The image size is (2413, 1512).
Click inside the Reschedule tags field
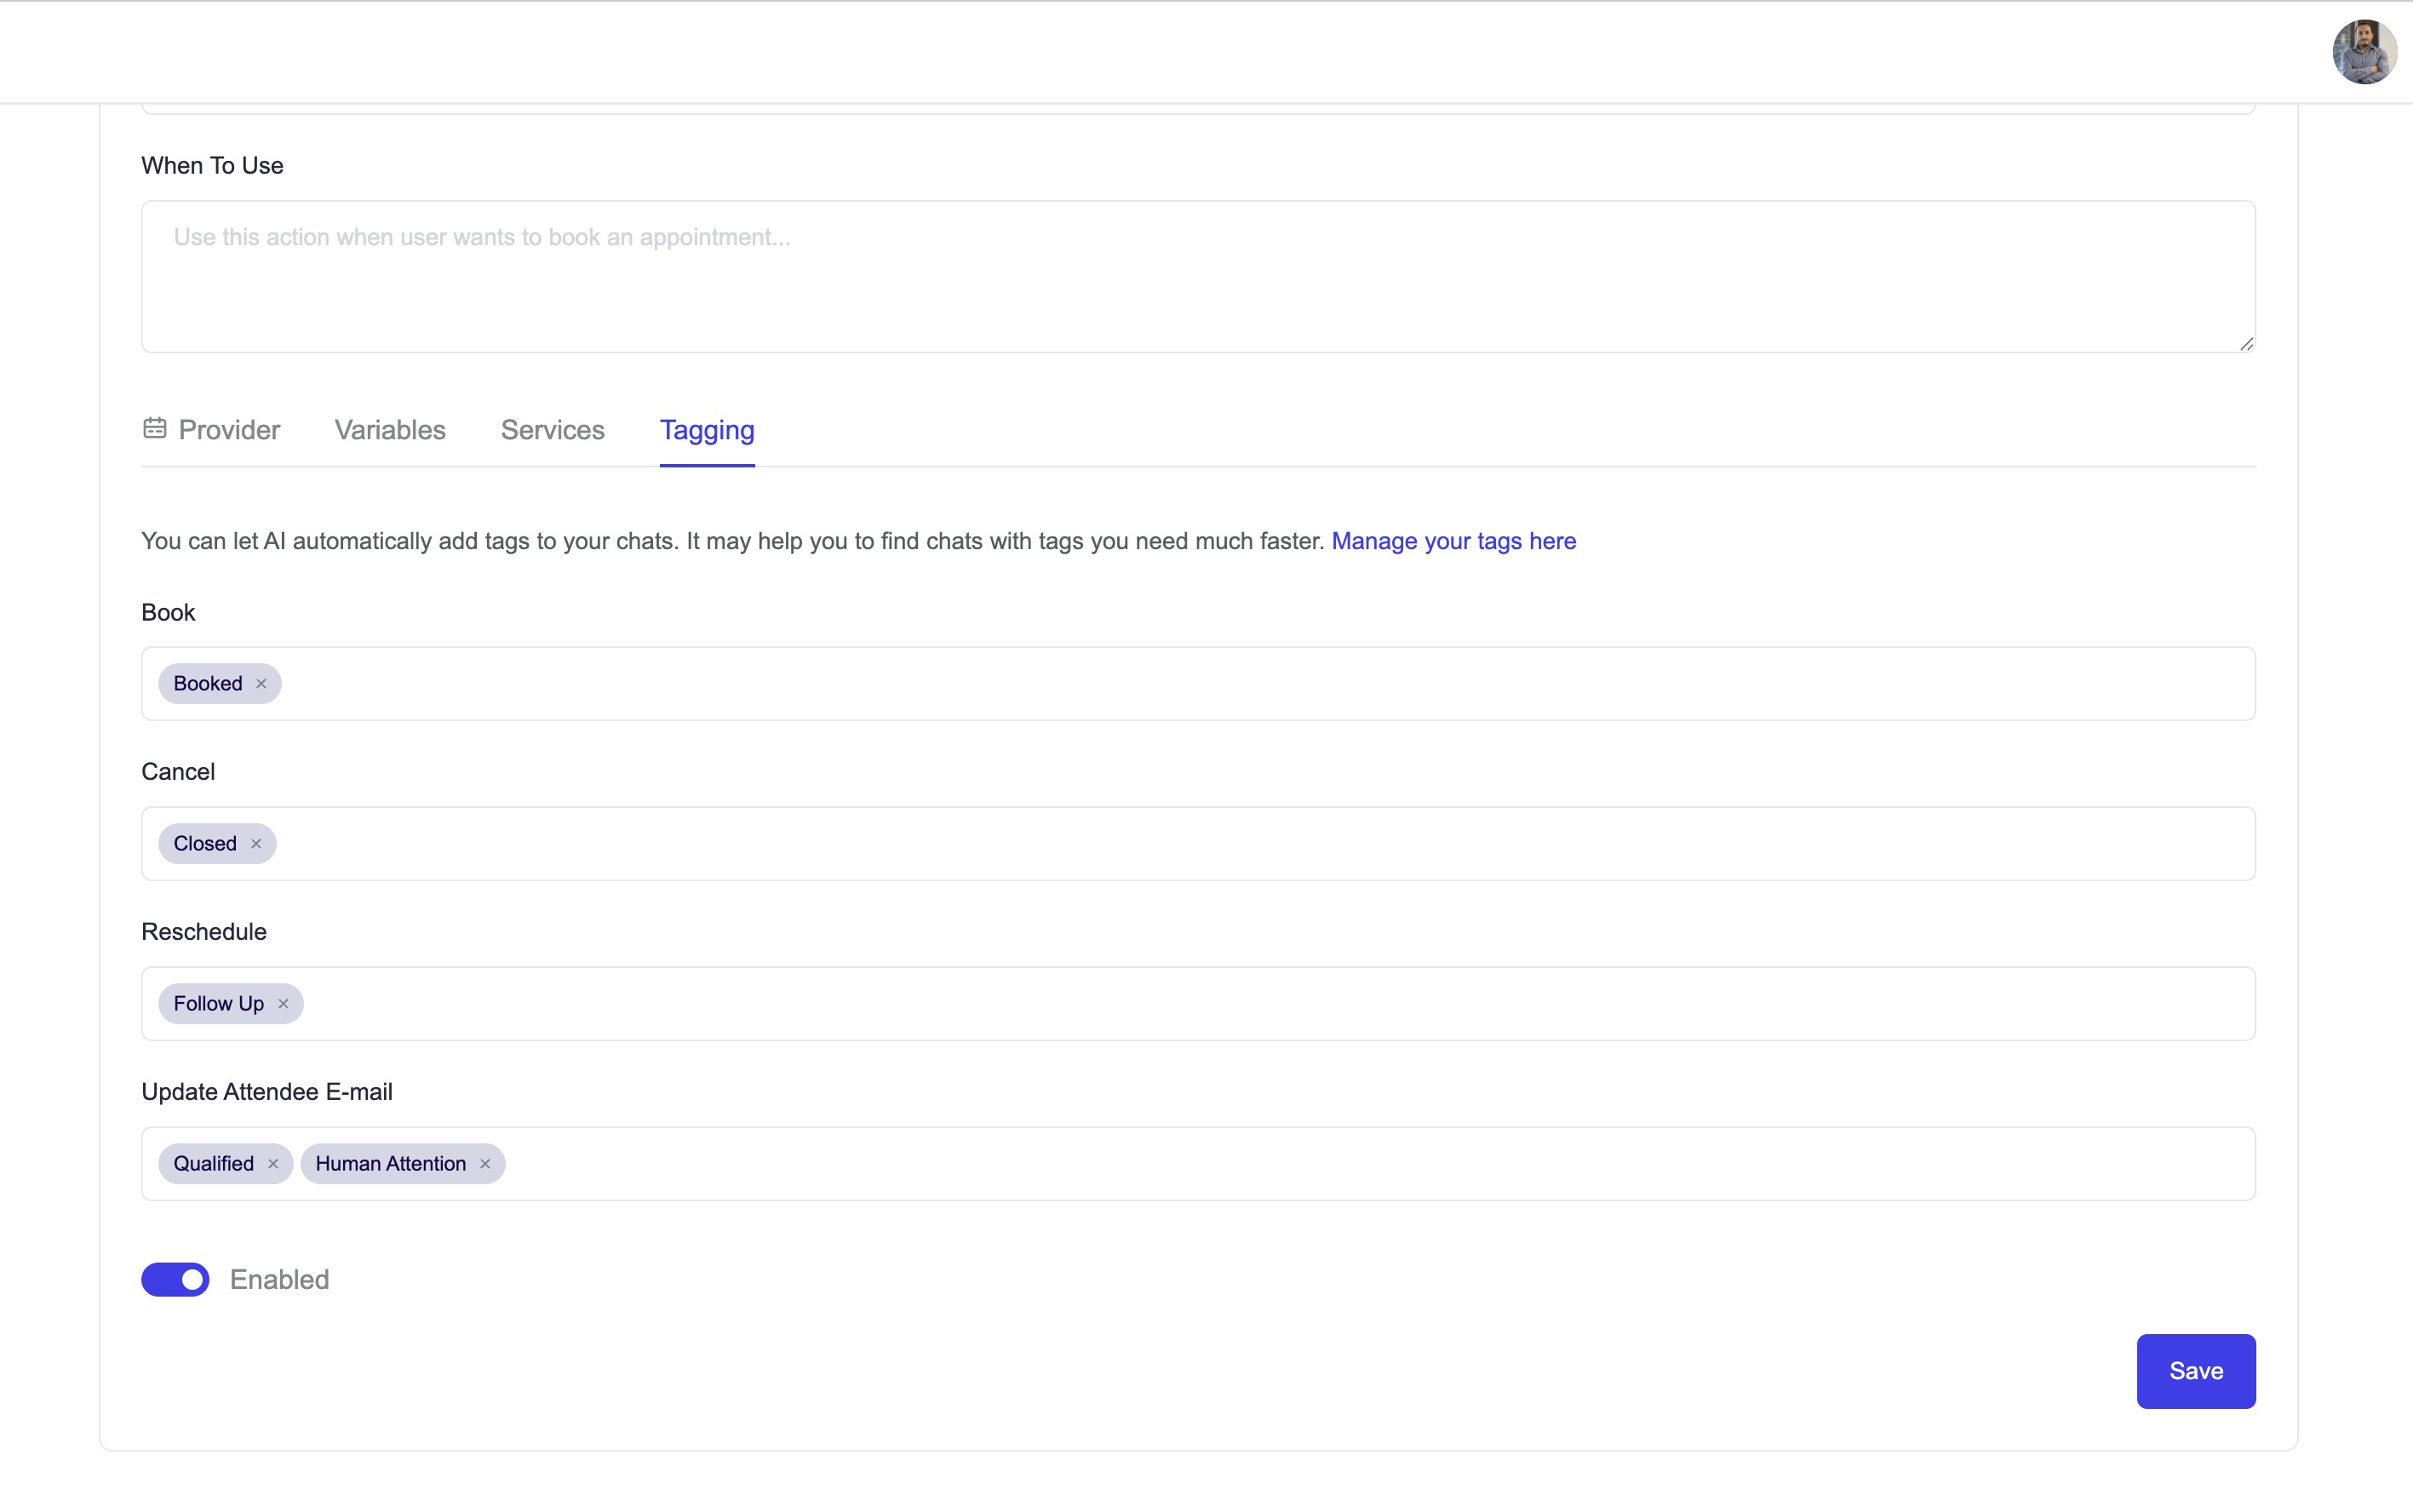tap(1198, 1004)
